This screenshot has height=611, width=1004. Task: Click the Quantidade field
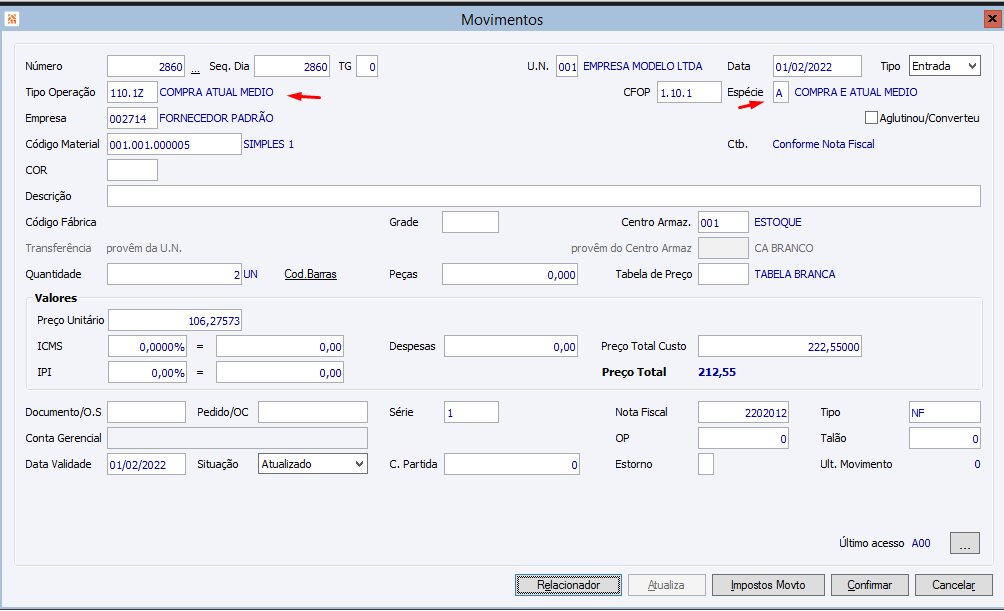(x=174, y=274)
